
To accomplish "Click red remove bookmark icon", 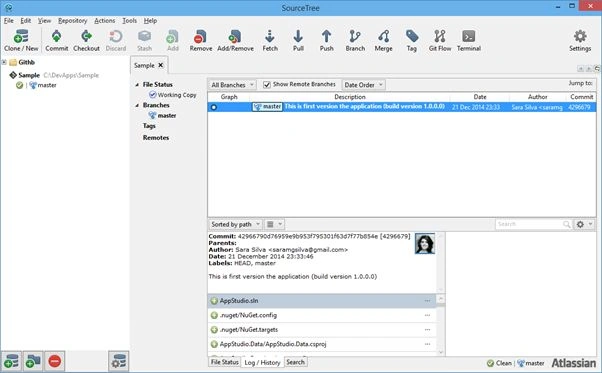I will click(55, 361).
